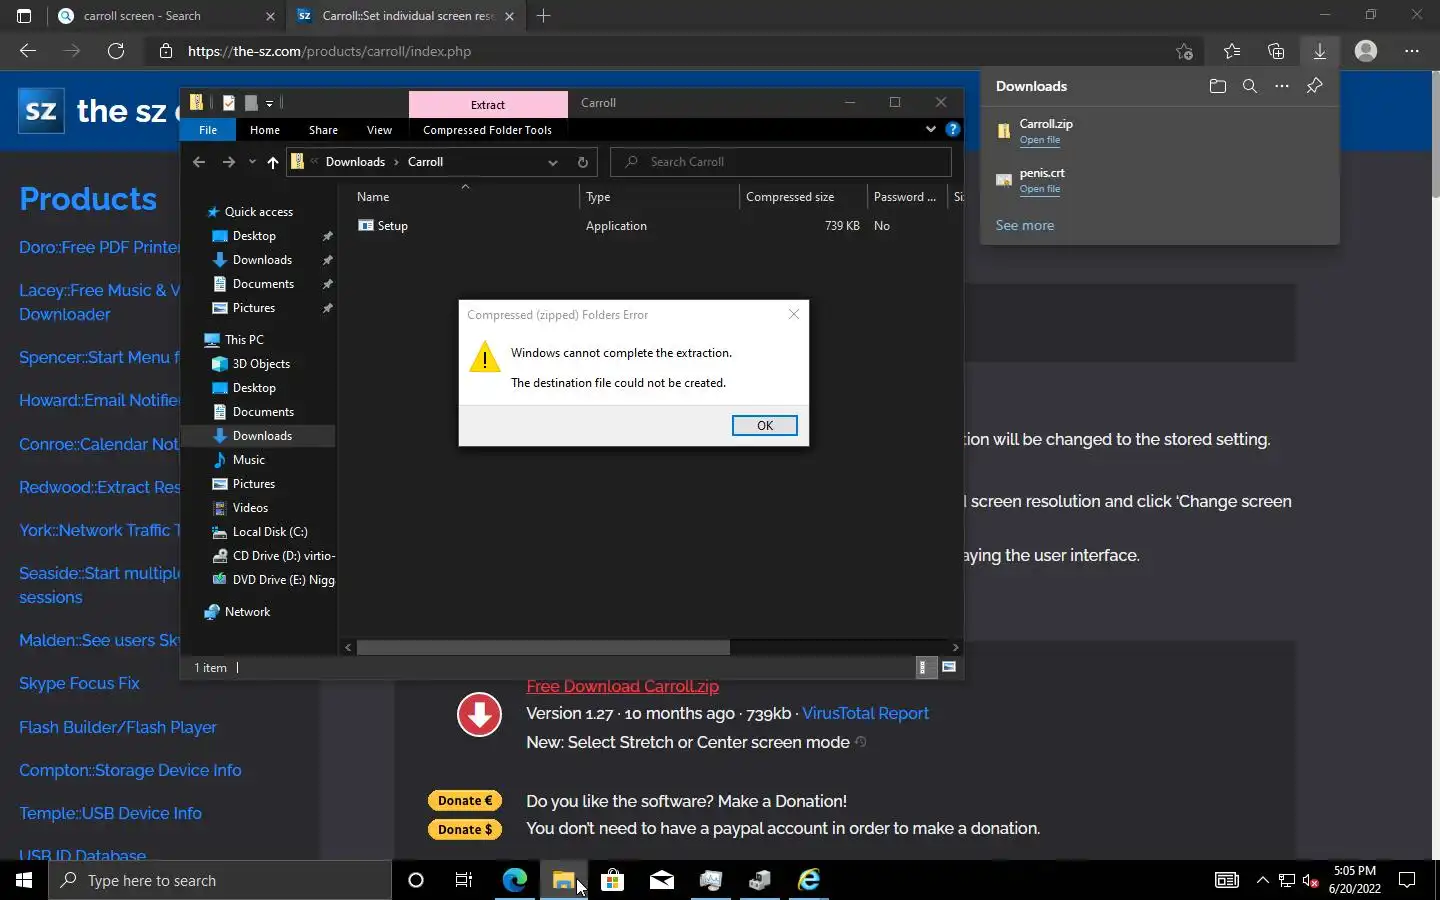
Task: Open DVD Drive (E:) in navigation pane
Action: (283, 580)
